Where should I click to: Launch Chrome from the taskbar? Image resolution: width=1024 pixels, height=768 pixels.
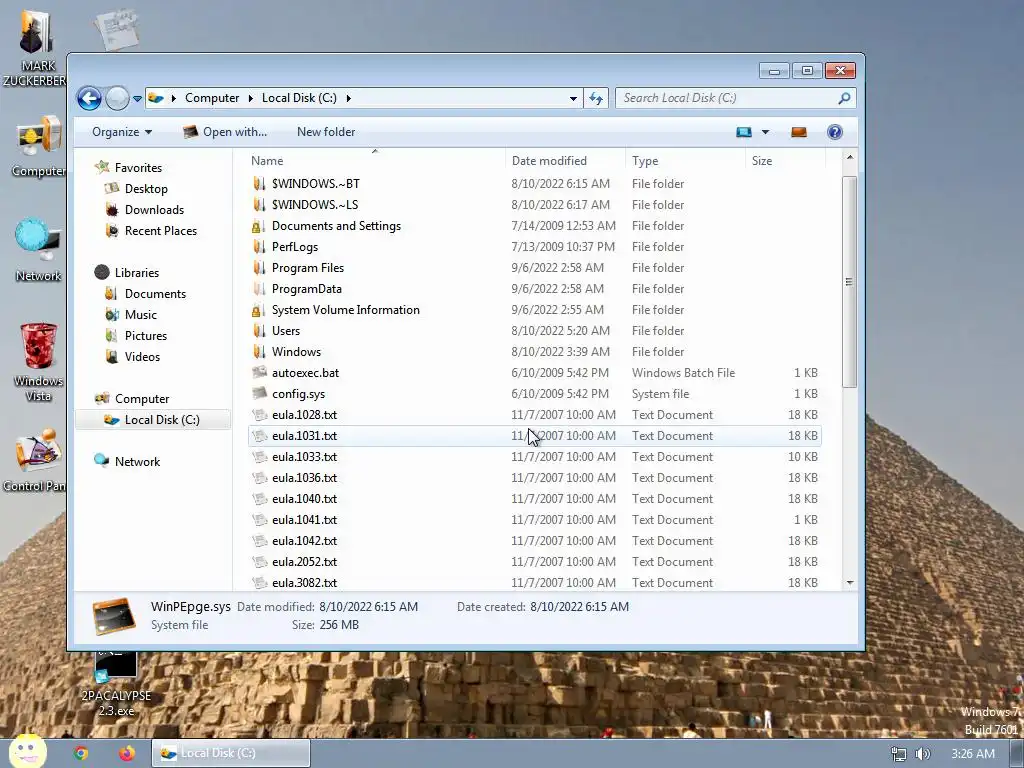point(81,753)
